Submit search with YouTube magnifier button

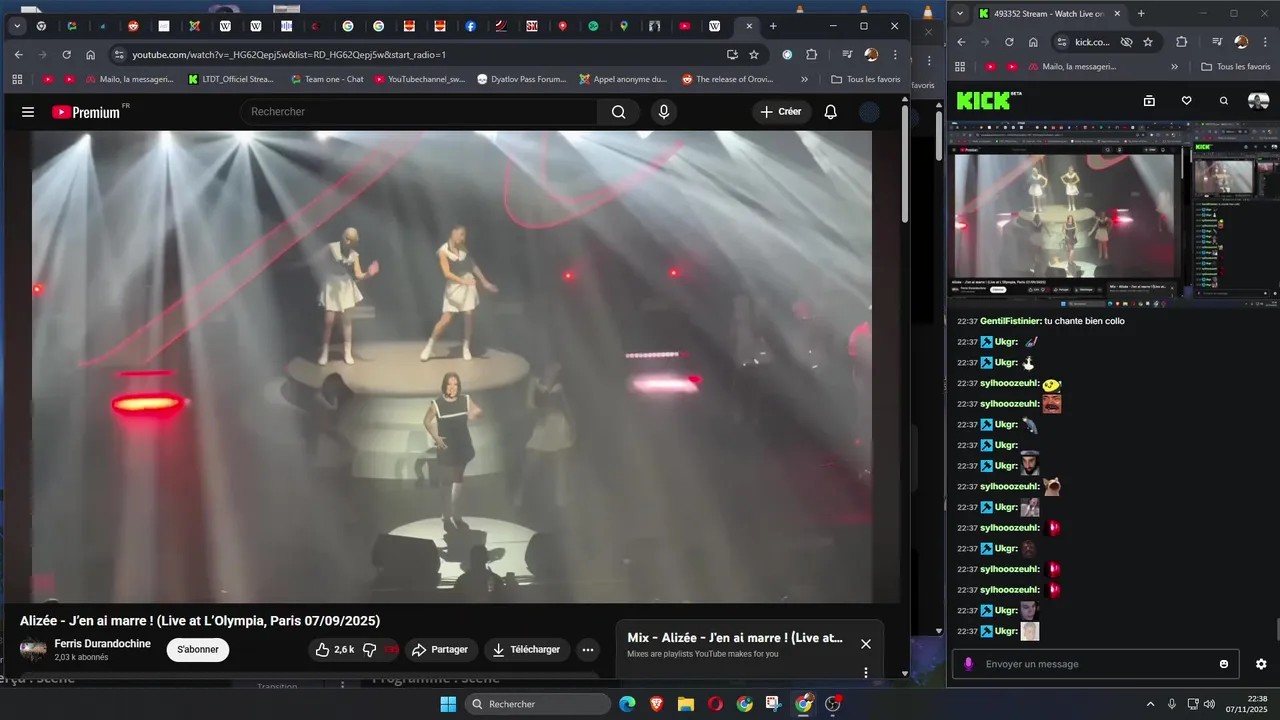(619, 112)
